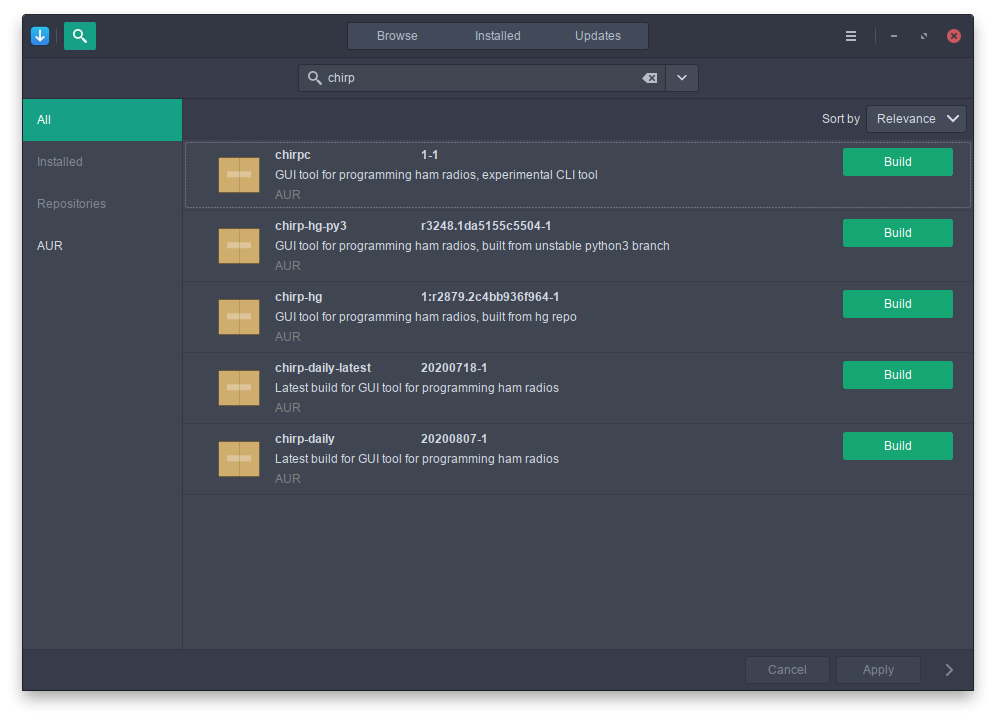Click the blue download arrow app icon

click(x=40, y=36)
